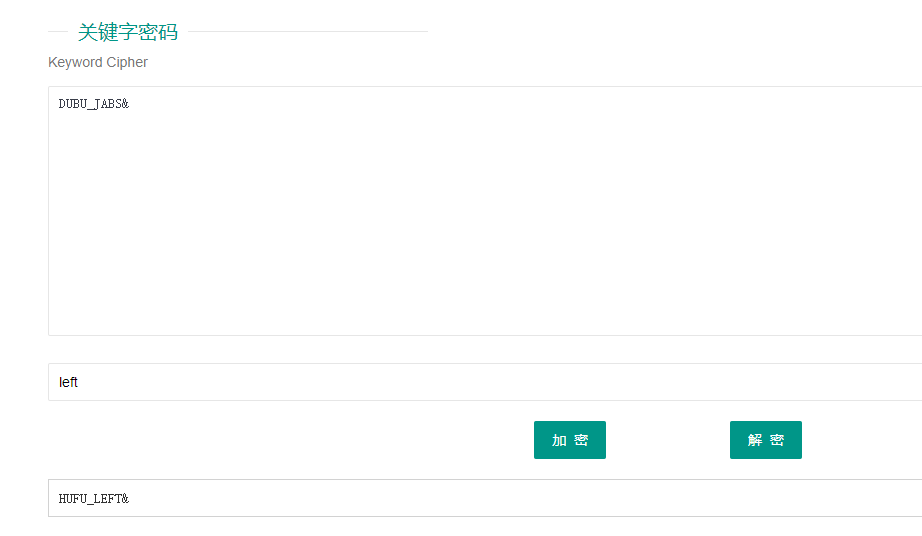Viewport: 922px width, 536px height.
Task: Focus the ciphertext textarea containing DUBU_JABS&
Action: click(485, 211)
